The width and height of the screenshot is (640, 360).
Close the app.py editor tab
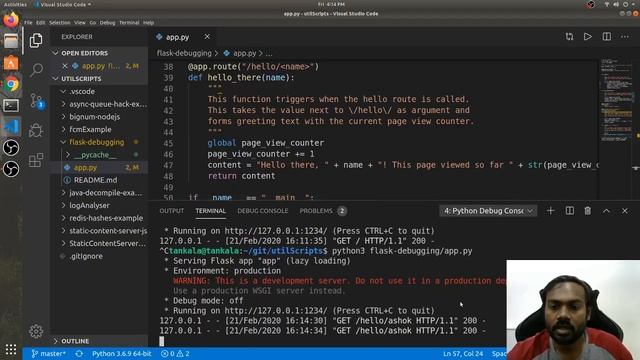(x=207, y=37)
